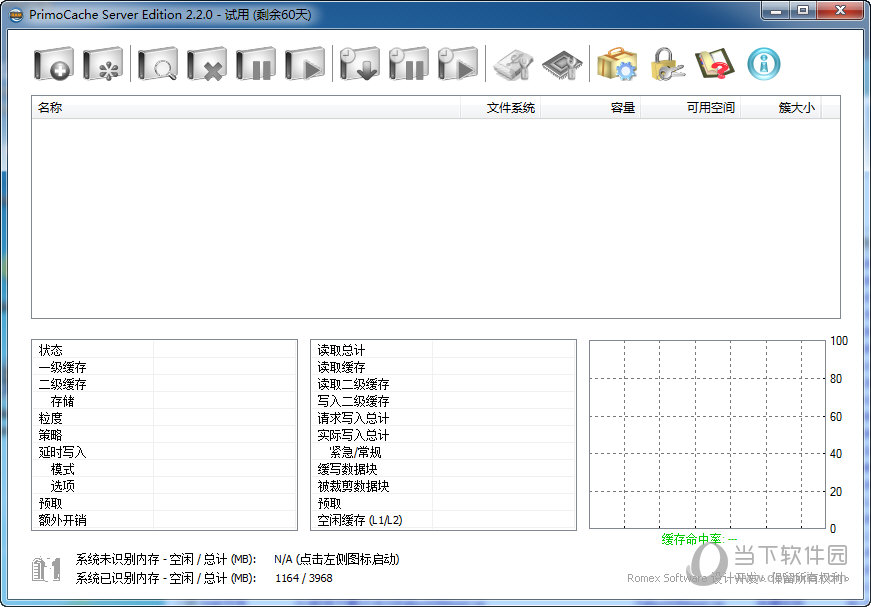Sort by the 名称 column header
The image size is (871, 607).
click(x=246, y=107)
